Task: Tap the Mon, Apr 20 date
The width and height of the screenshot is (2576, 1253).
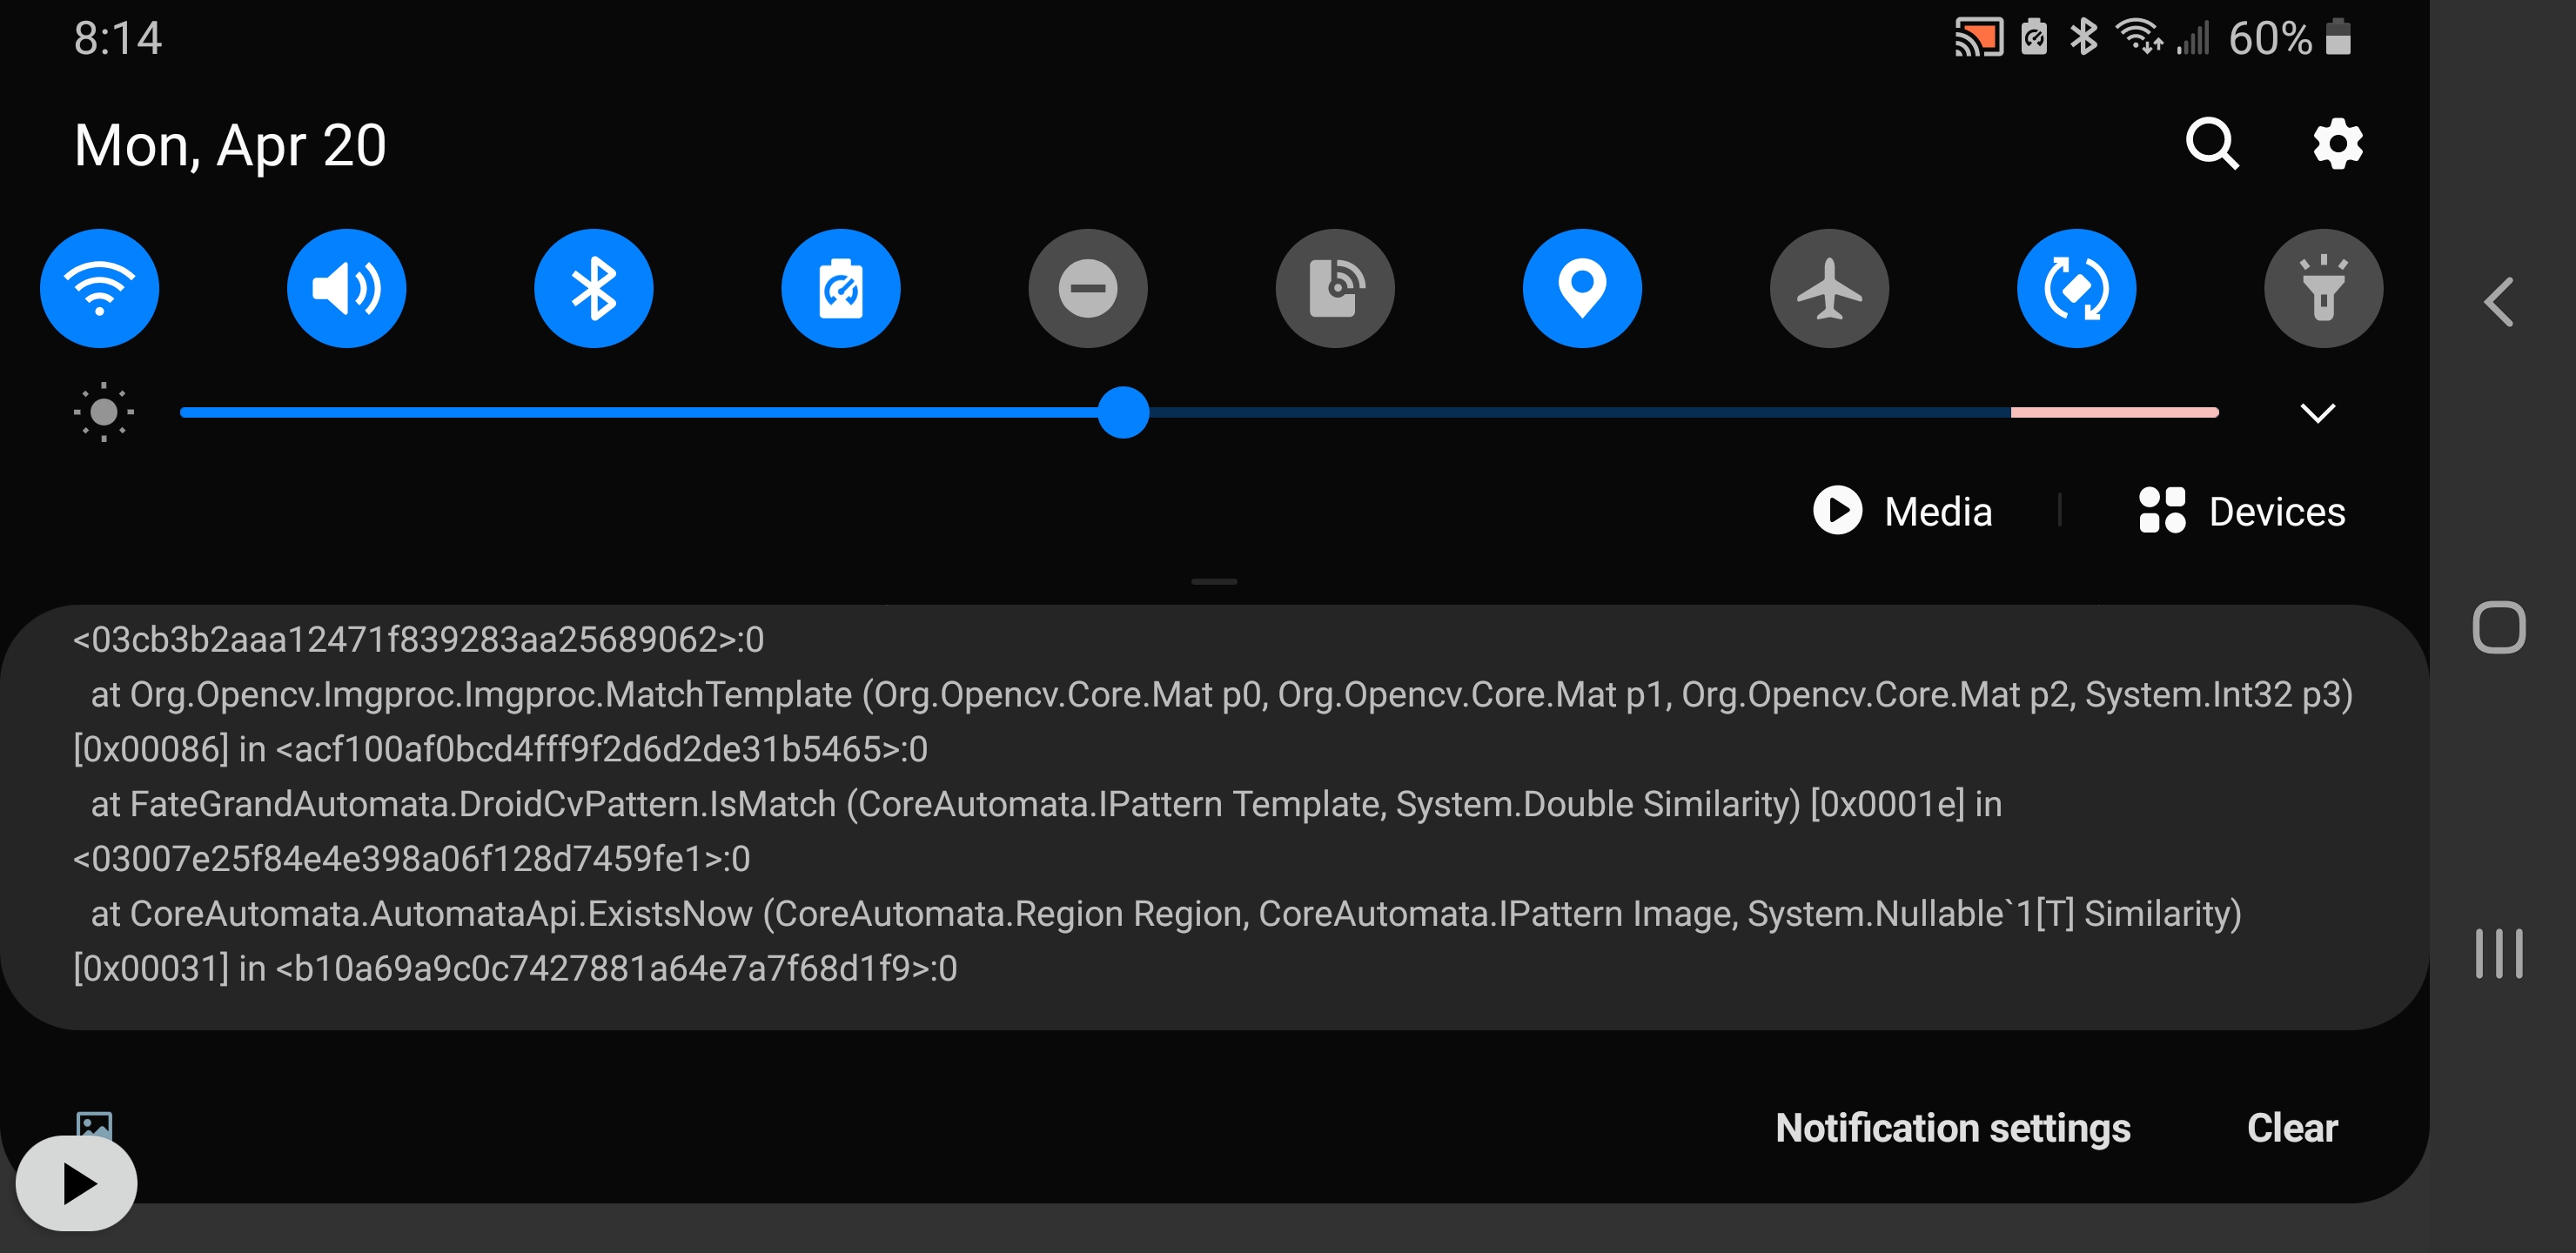Action: pos(230,146)
